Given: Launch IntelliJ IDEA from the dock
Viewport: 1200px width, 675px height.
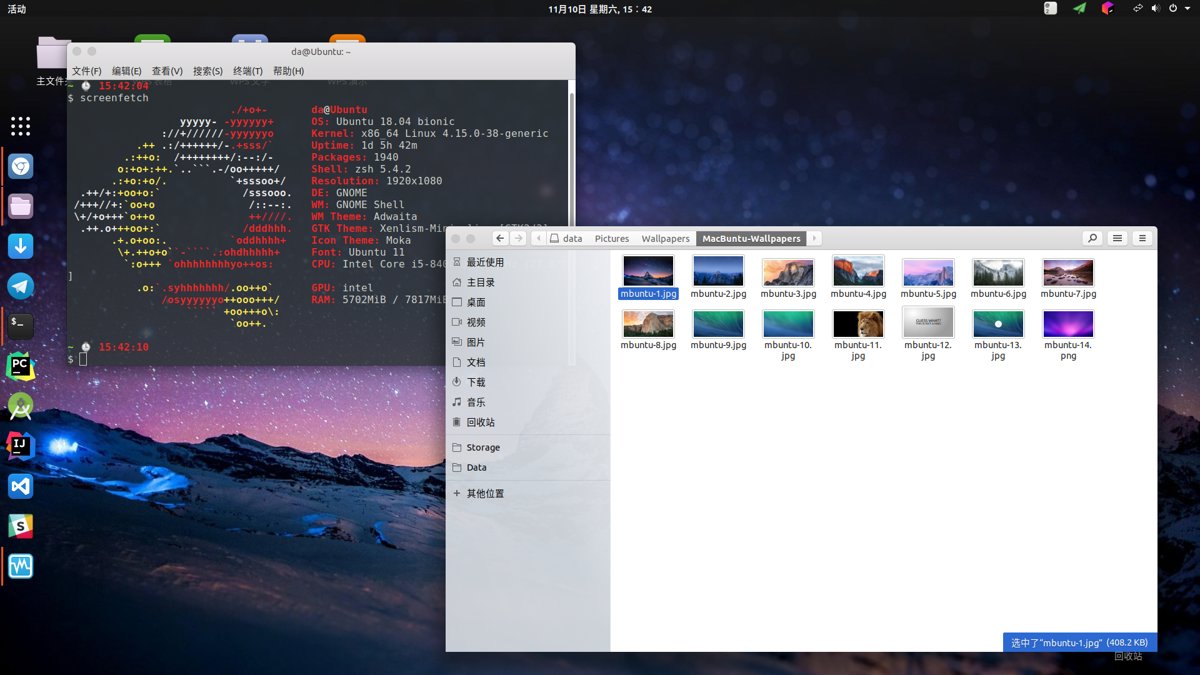Looking at the screenshot, I should coord(21,445).
